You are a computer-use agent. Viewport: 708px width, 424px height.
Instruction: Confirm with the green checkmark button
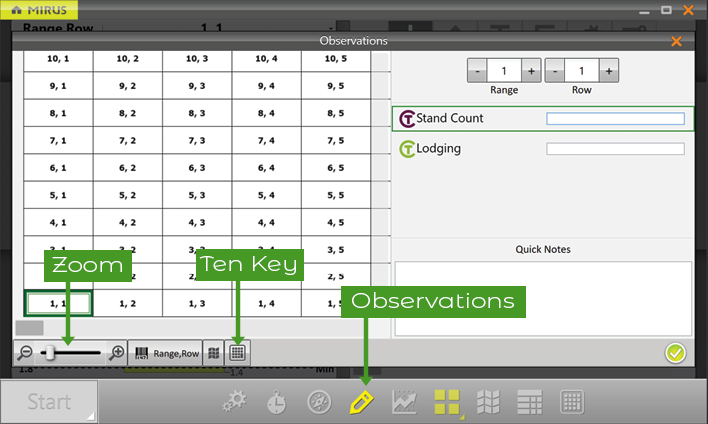point(676,352)
